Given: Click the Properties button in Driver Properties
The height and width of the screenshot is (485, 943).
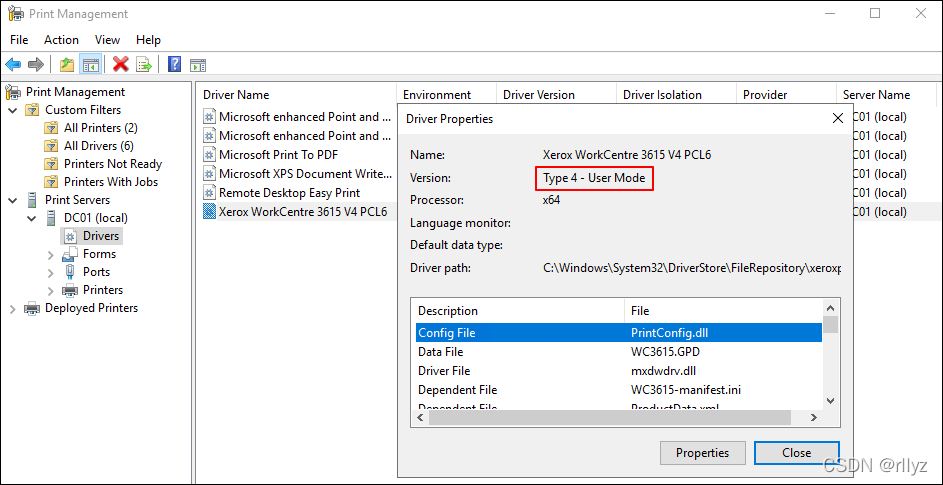Looking at the screenshot, I should [x=702, y=453].
